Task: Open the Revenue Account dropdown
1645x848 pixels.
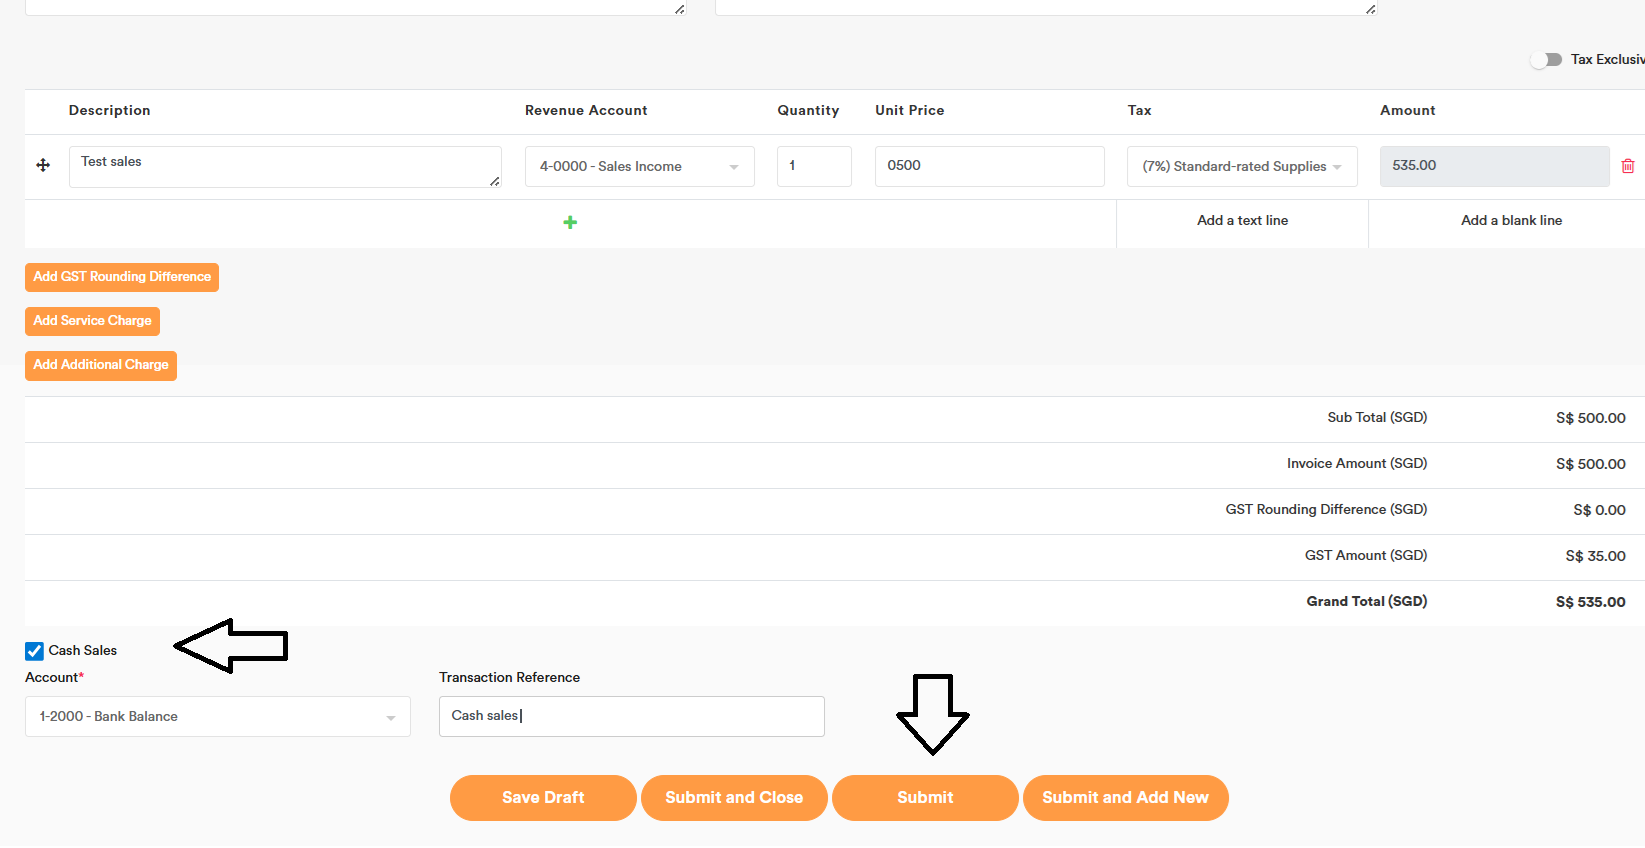Action: point(639,167)
